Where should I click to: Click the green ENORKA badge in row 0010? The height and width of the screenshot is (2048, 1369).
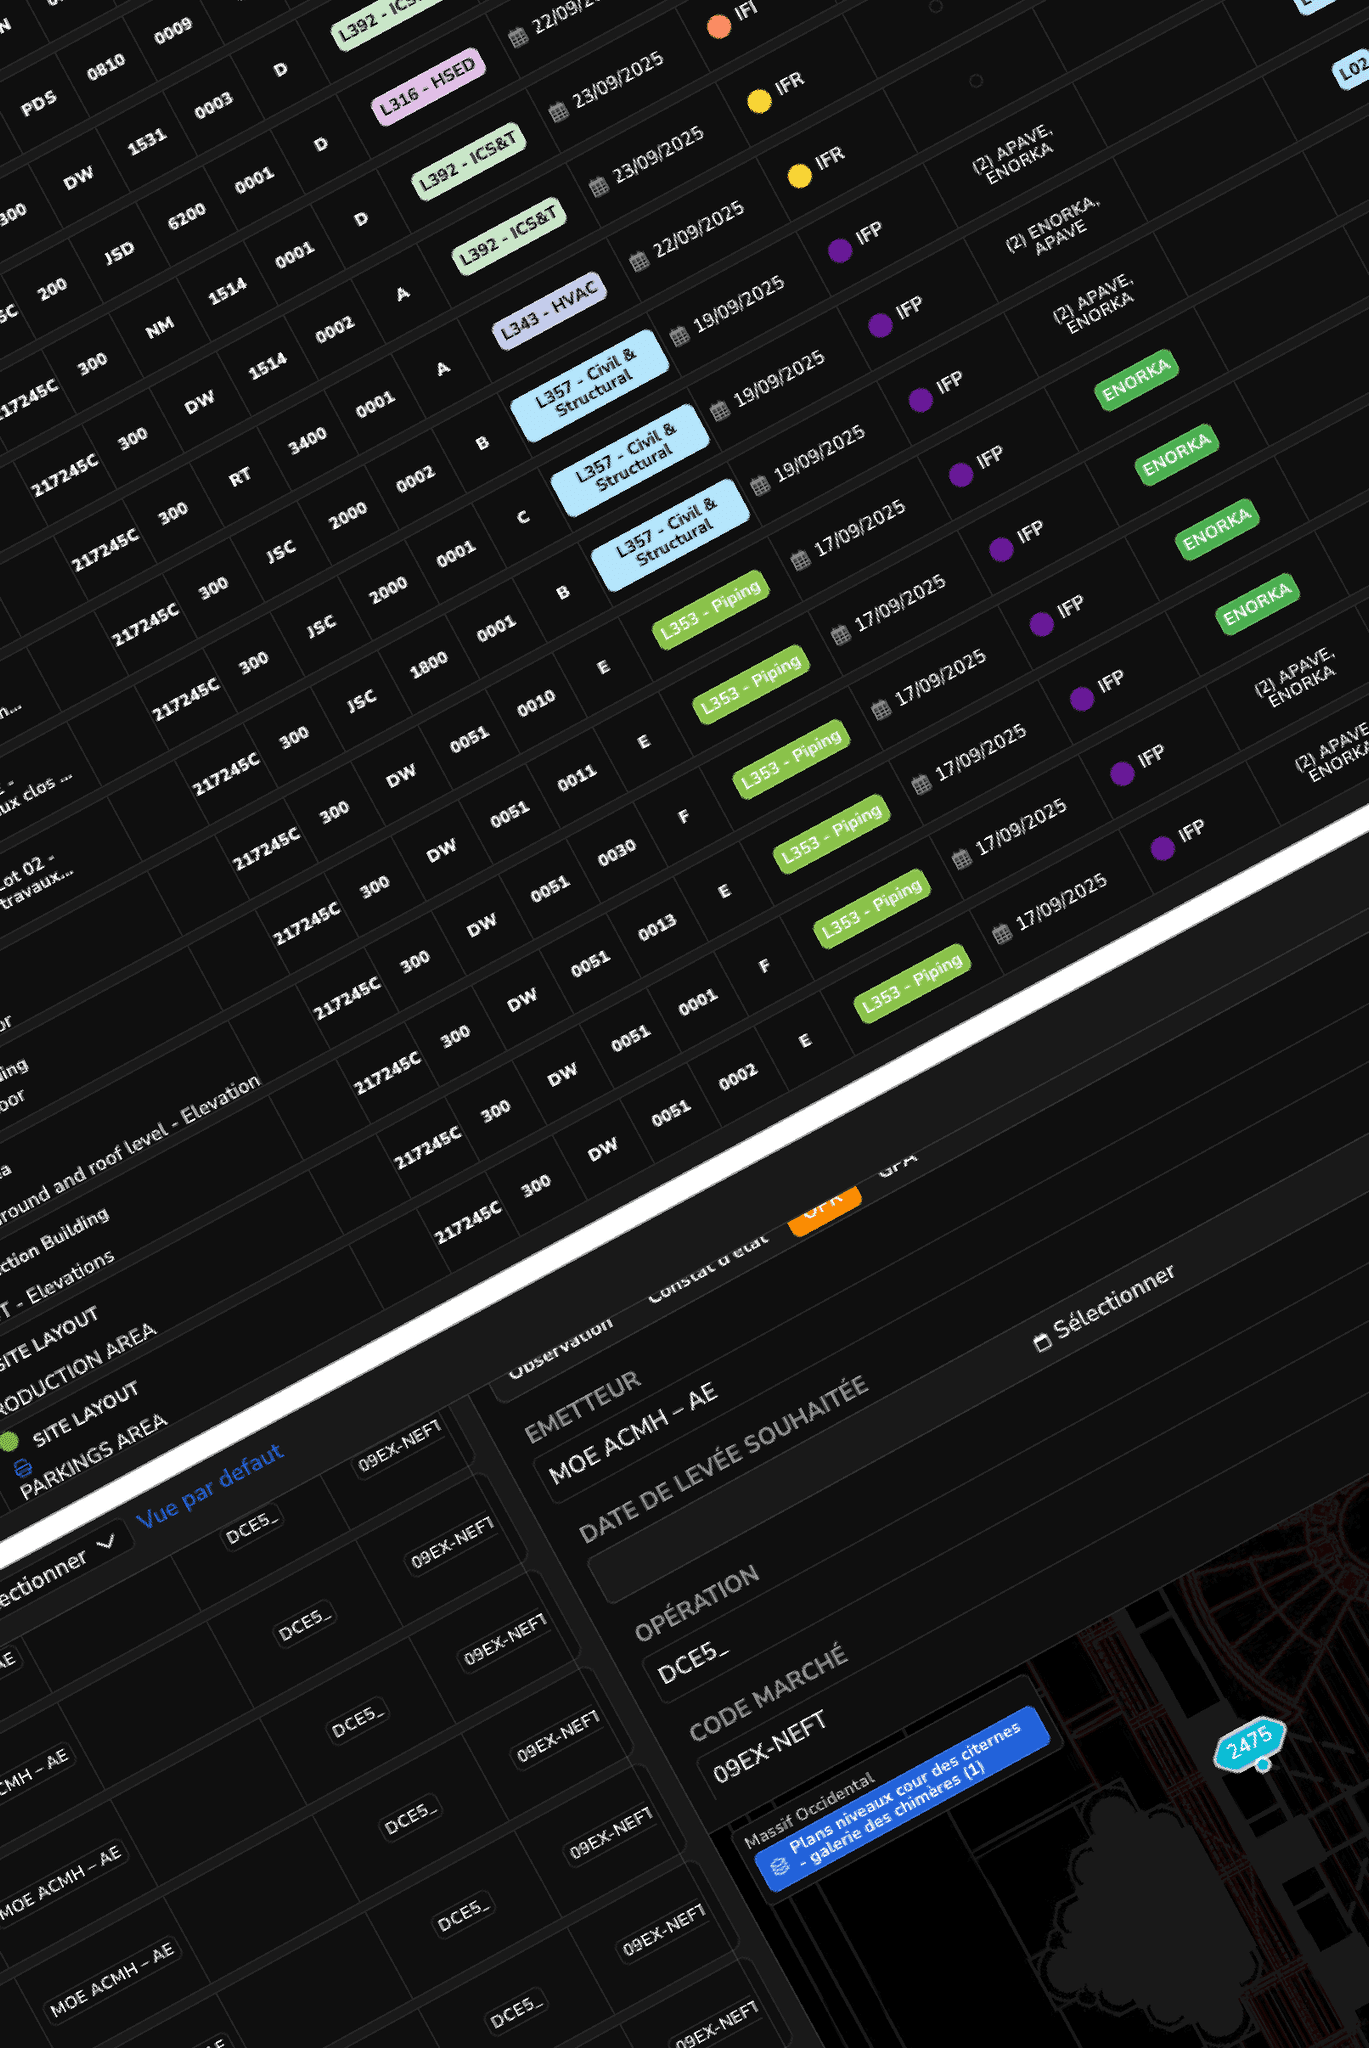(x=1136, y=380)
